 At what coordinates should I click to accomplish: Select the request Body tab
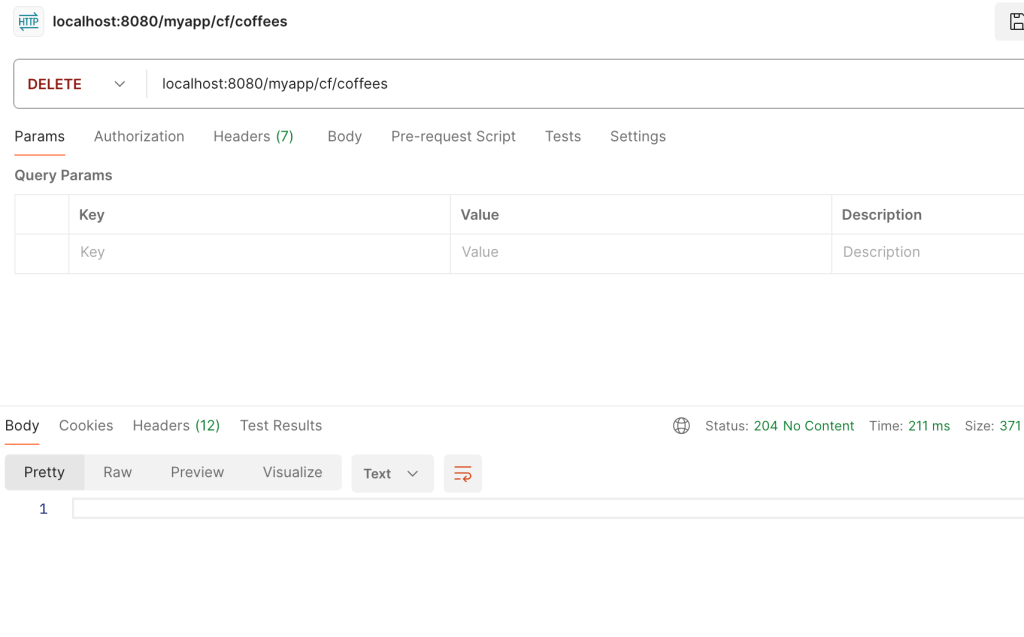coord(344,137)
